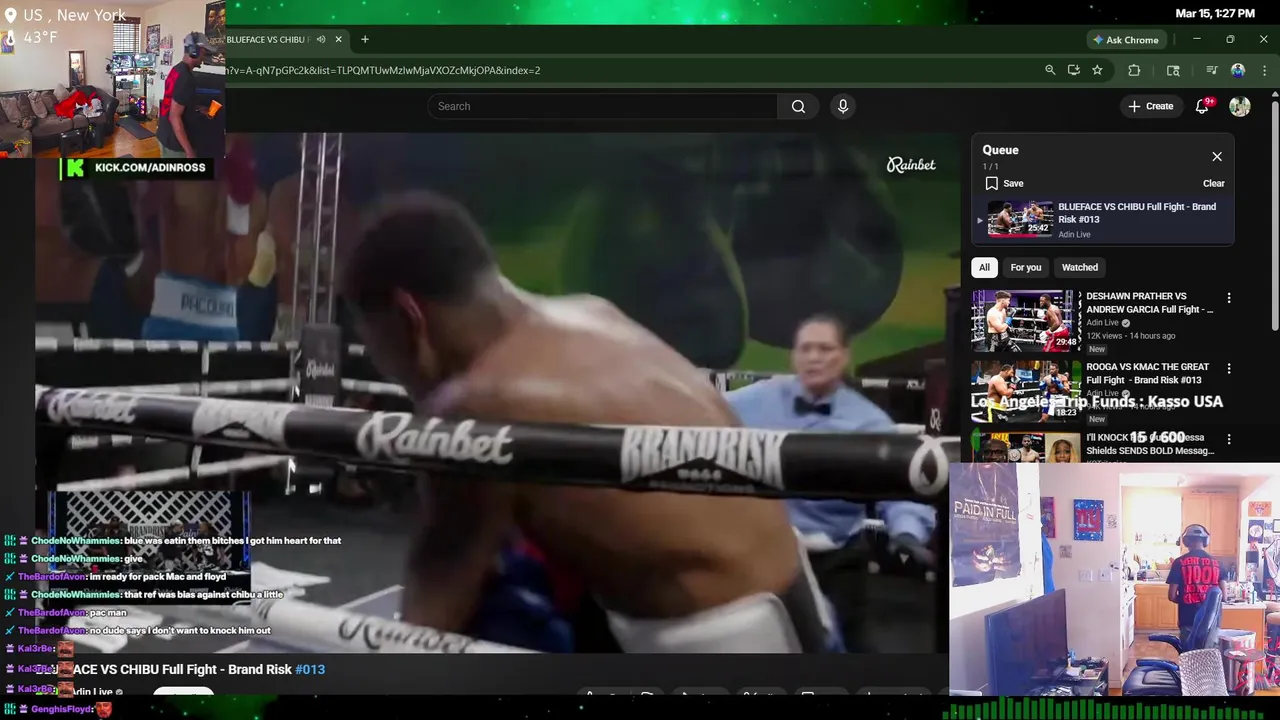The height and width of the screenshot is (720, 1280).
Task: Select the For you filter chip
Action: coord(1025,267)
